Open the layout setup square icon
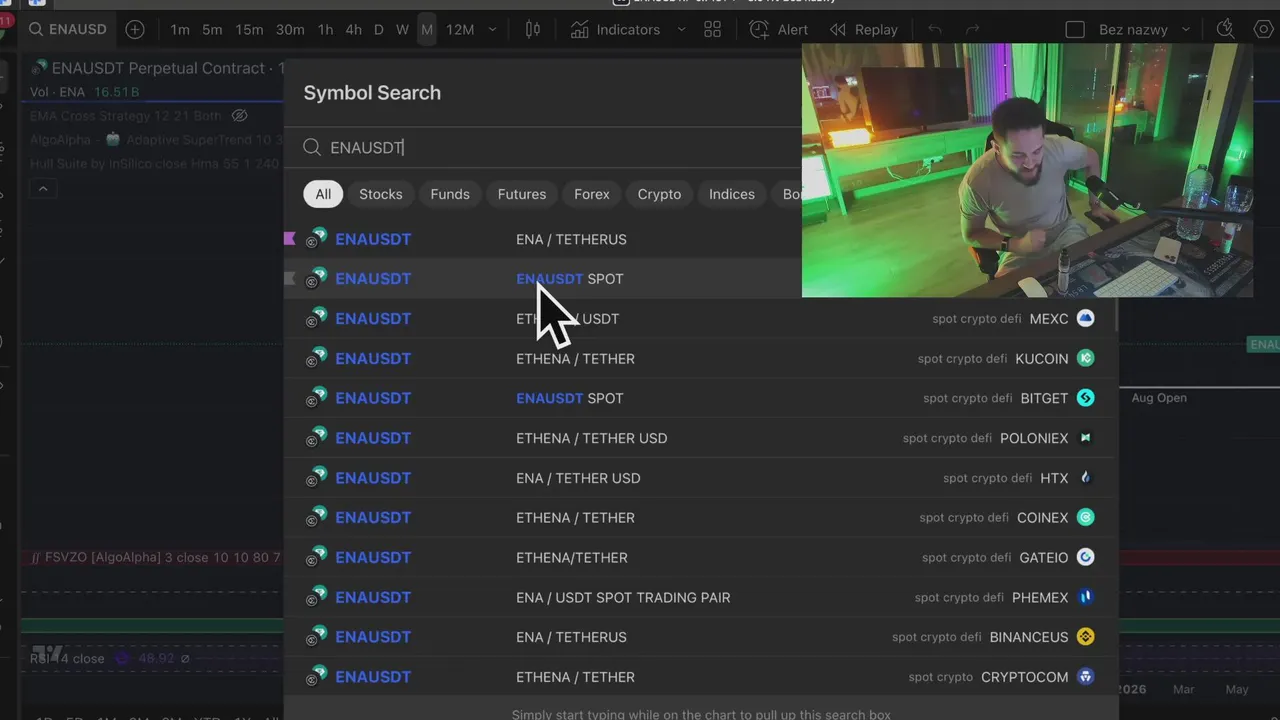 [x=1075, y=30]
